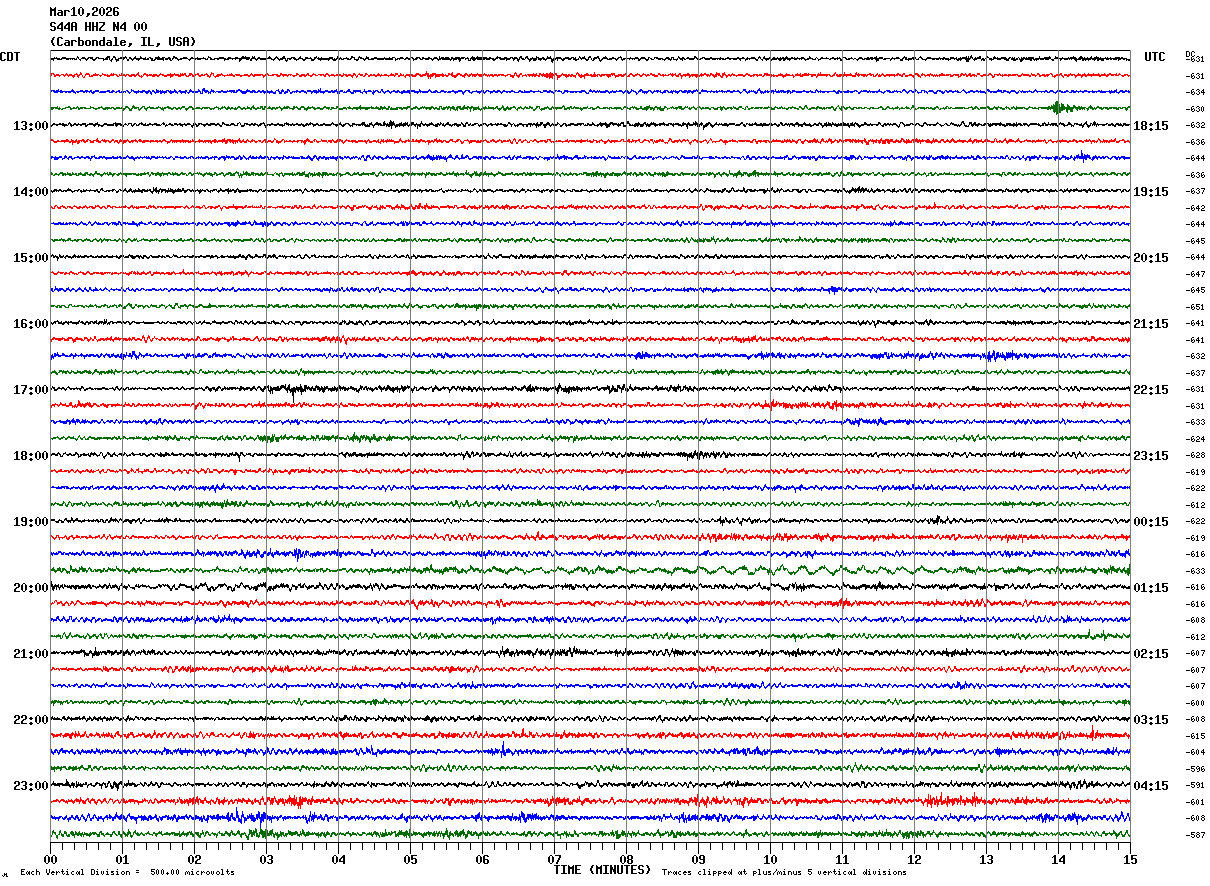This screenshot has width=1210, height=886.
Task: Click the 13:00 CDT time label
Action: click(31, 126)
